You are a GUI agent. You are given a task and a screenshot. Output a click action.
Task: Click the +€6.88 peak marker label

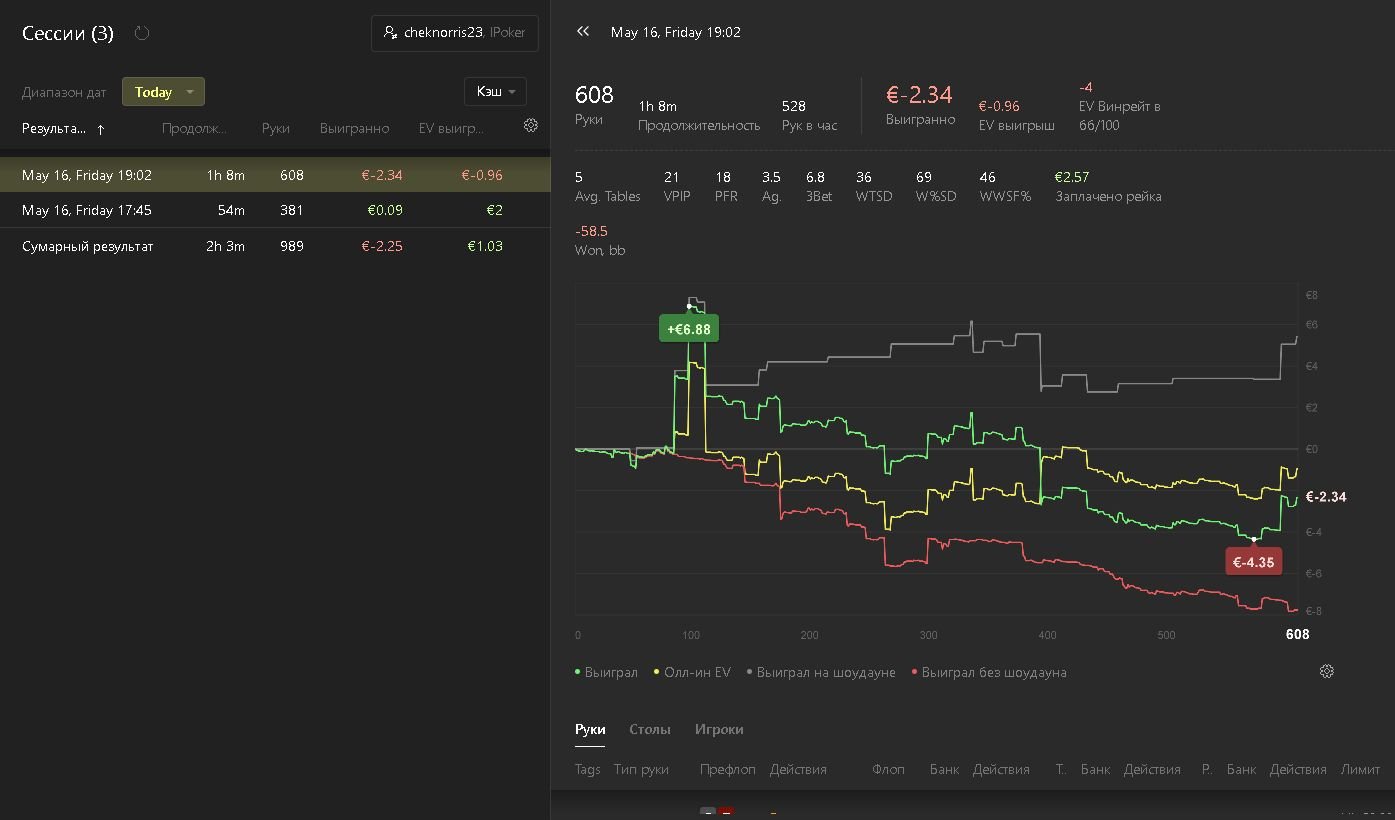point(689,329)
